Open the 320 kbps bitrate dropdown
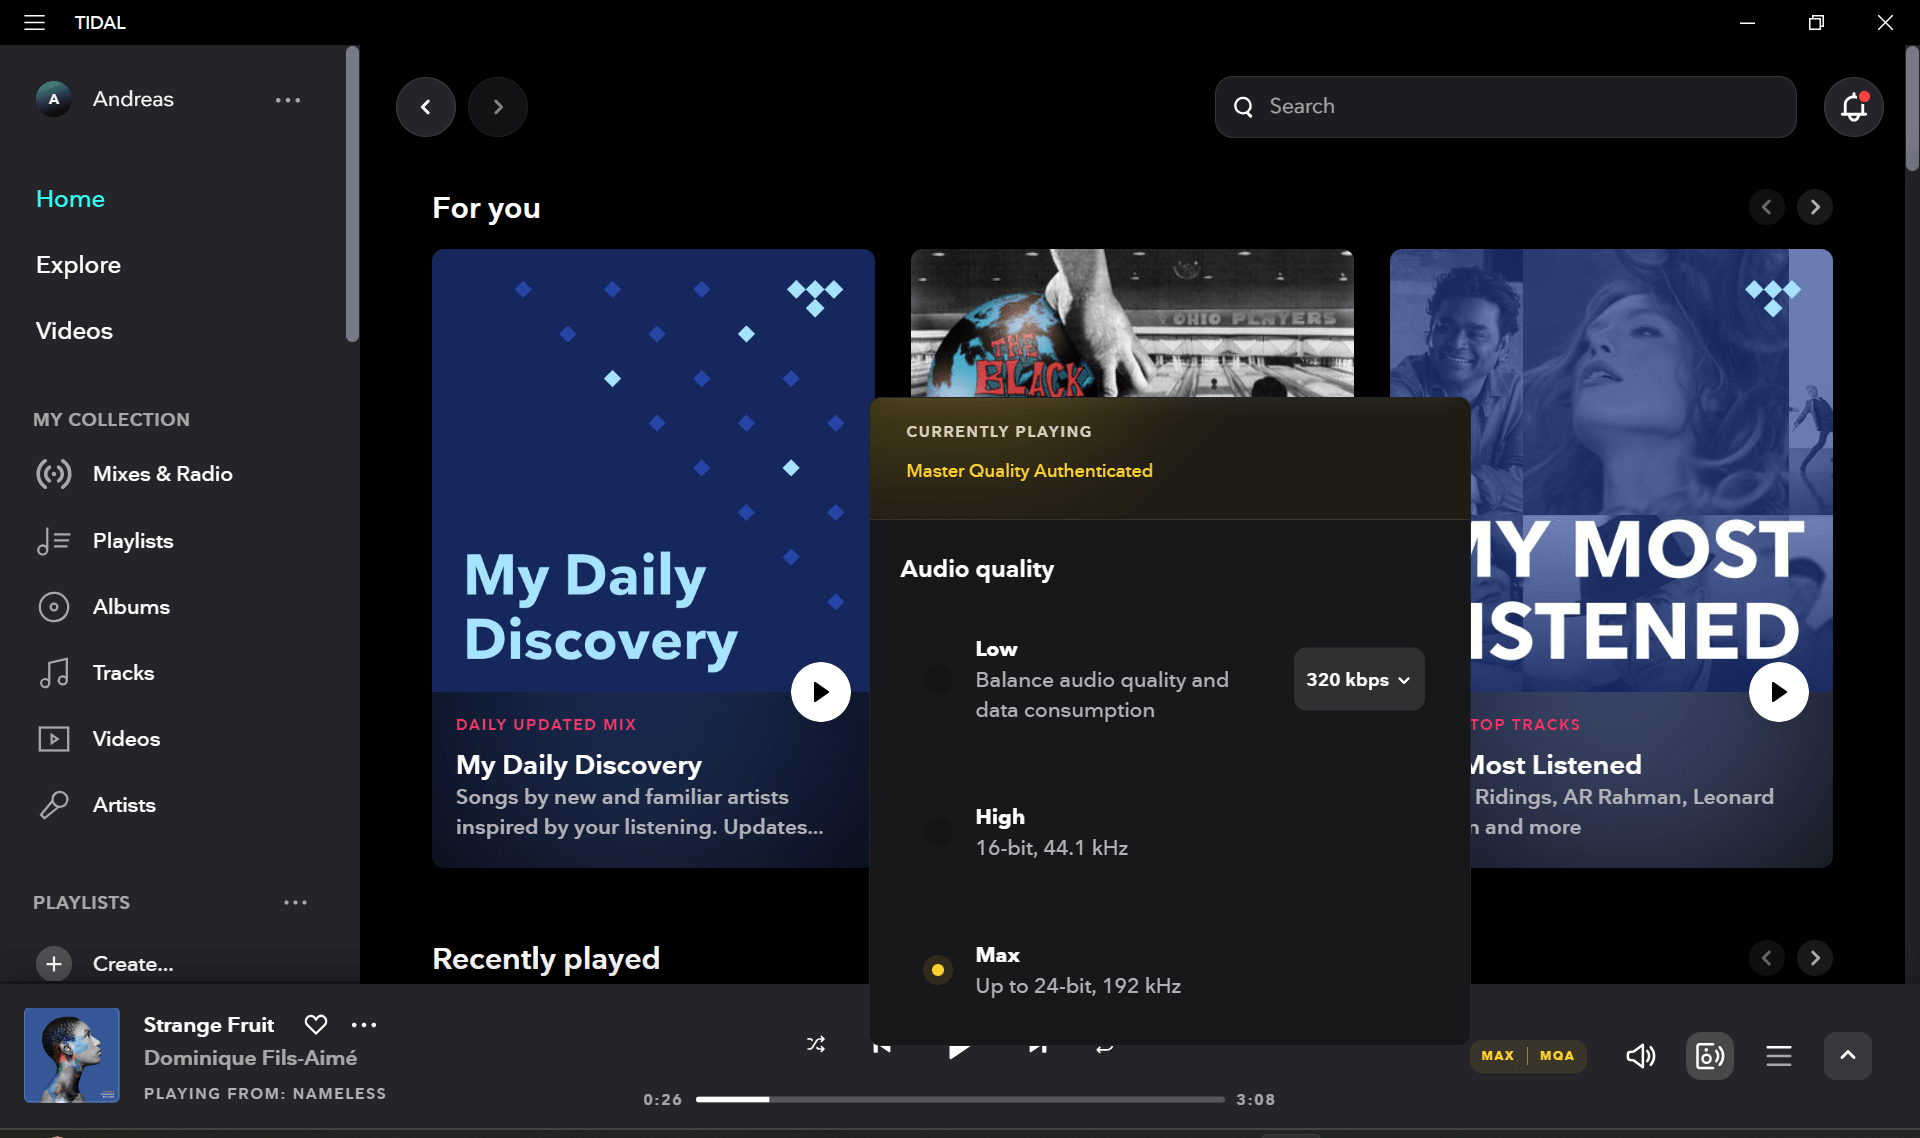 (1358, 679)
